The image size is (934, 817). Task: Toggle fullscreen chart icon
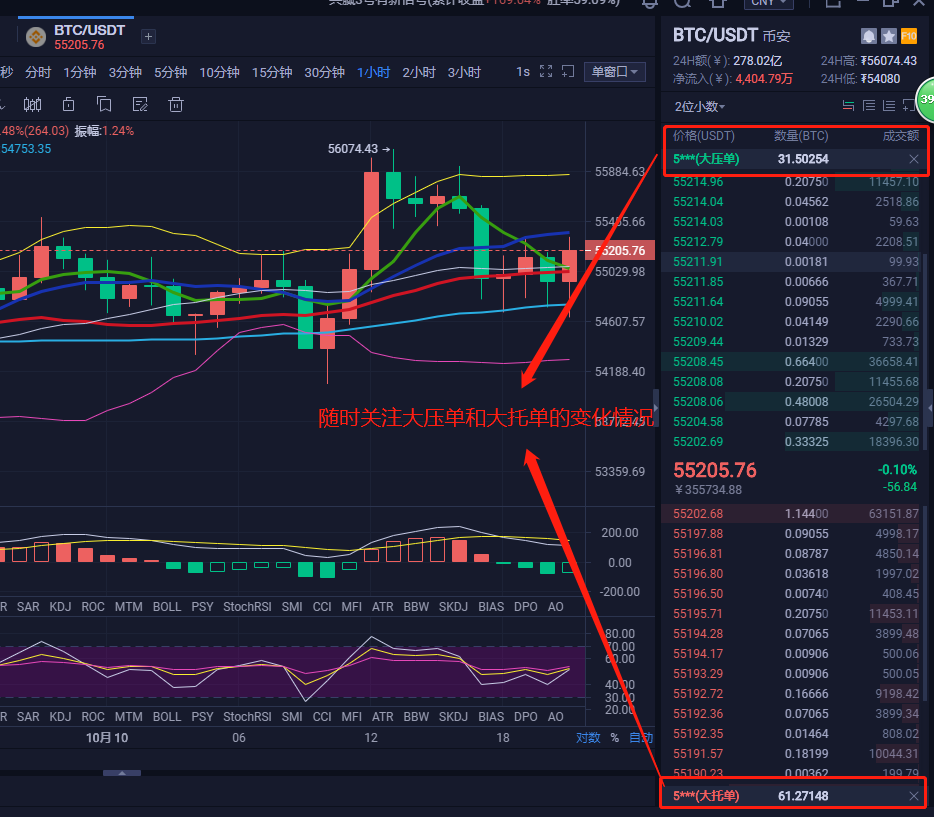point(546,71)
